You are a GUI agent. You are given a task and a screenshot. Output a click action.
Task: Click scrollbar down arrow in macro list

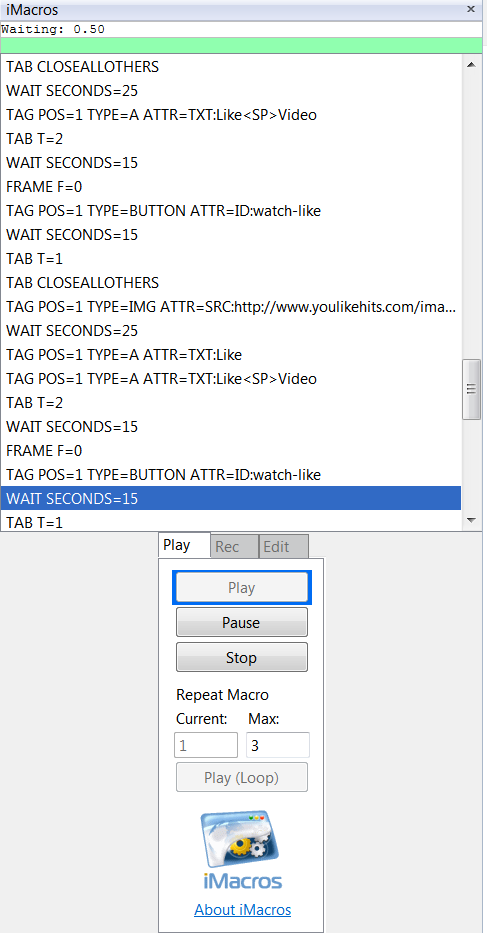(472, 520)
